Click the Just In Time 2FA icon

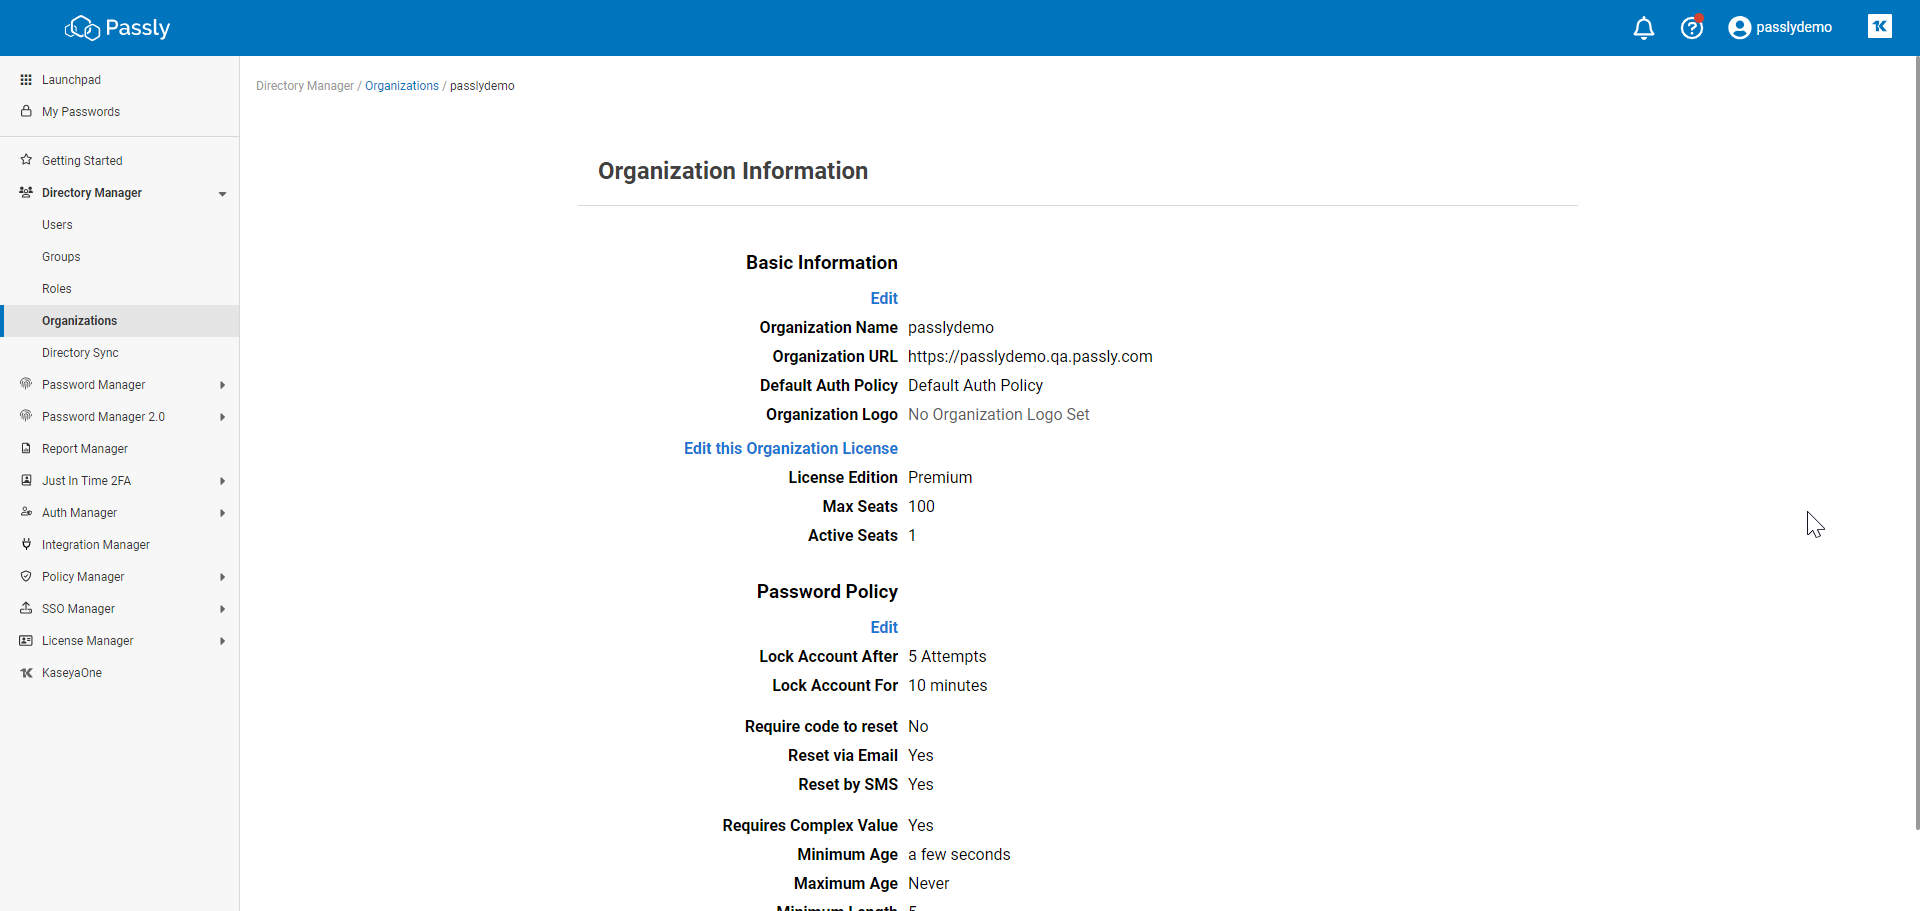point(26,480)
